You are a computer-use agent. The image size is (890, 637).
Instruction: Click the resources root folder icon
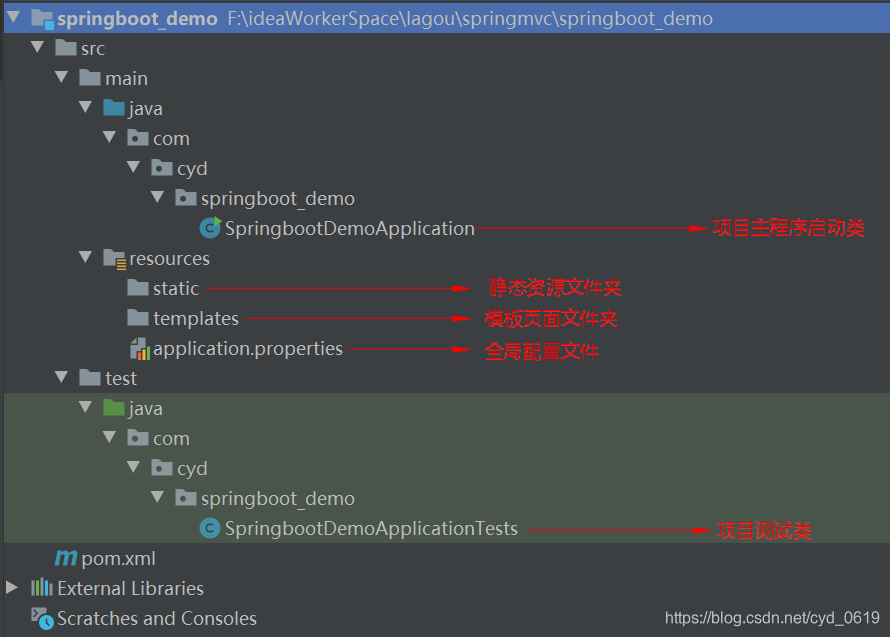click(115, 259)
